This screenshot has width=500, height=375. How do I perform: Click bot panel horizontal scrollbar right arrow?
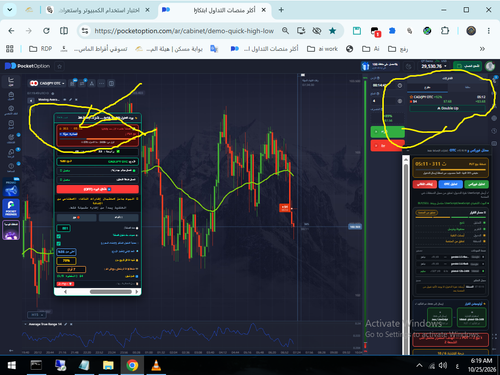pyautogui.click(x=137, y=292)
